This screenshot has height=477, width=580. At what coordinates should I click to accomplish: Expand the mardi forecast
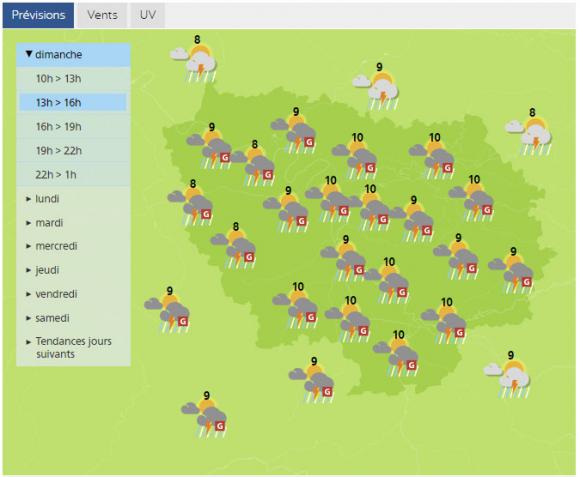click(x=73, y=223)
